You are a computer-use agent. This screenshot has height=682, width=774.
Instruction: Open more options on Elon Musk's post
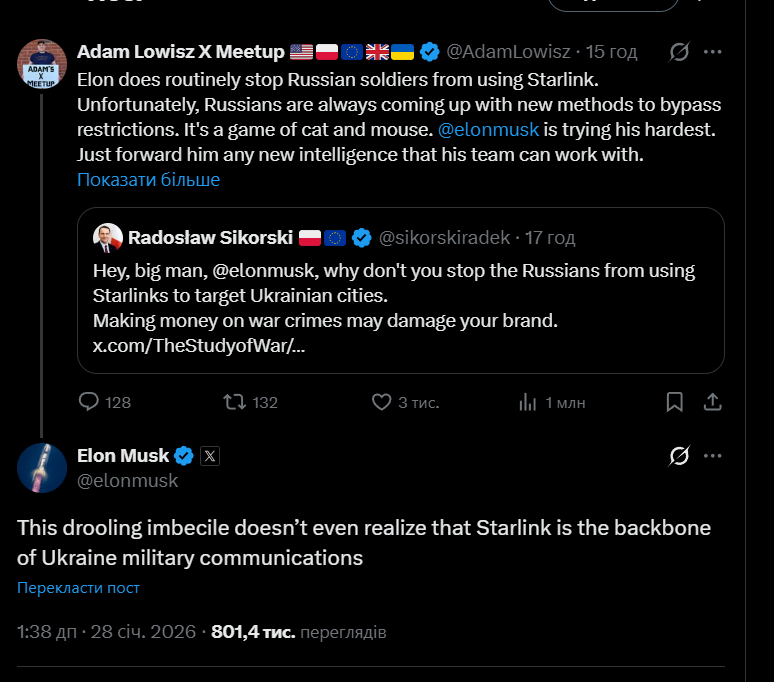(712, 457)
